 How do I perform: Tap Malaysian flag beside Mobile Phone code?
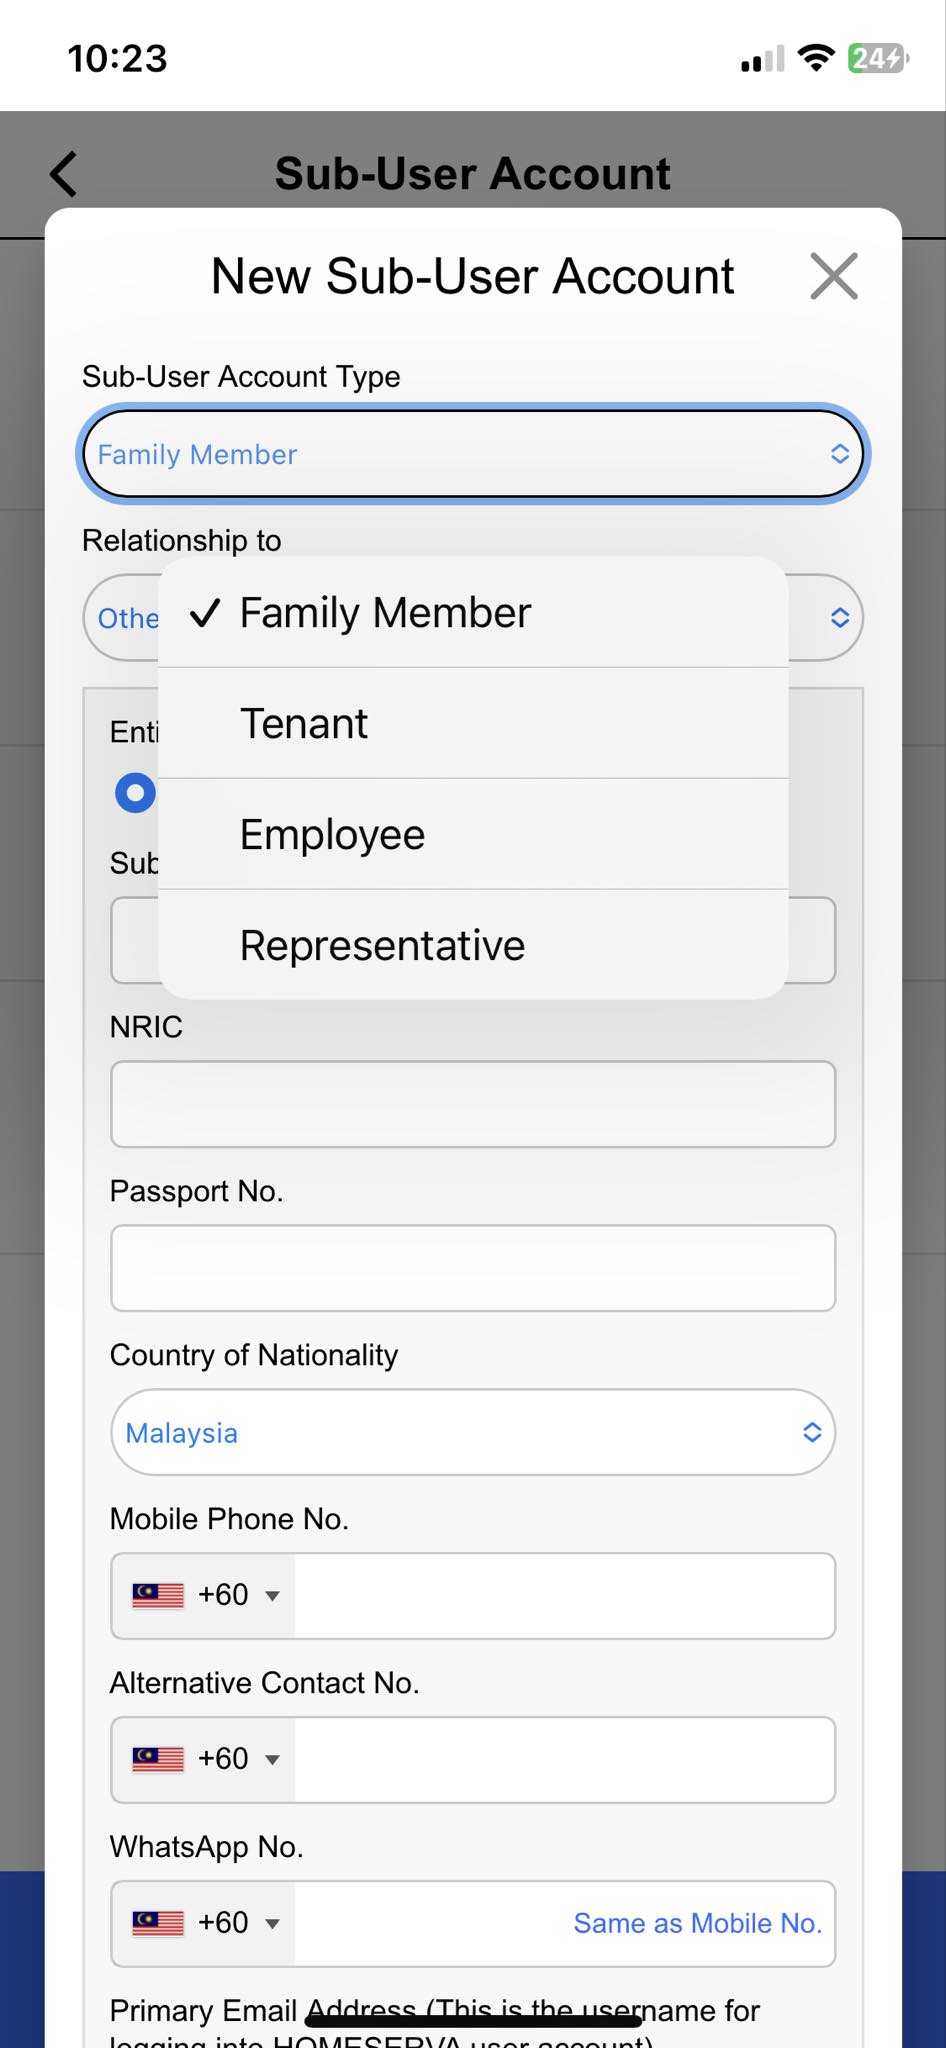coord(160,1595)
